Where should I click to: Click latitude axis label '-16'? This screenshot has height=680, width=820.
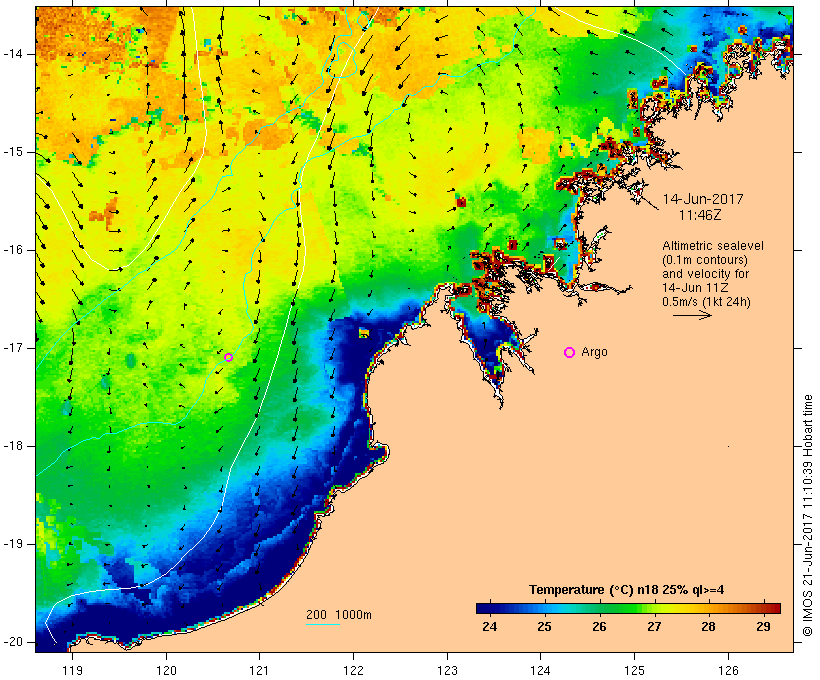pyautogui.click(x=12, y=250)
